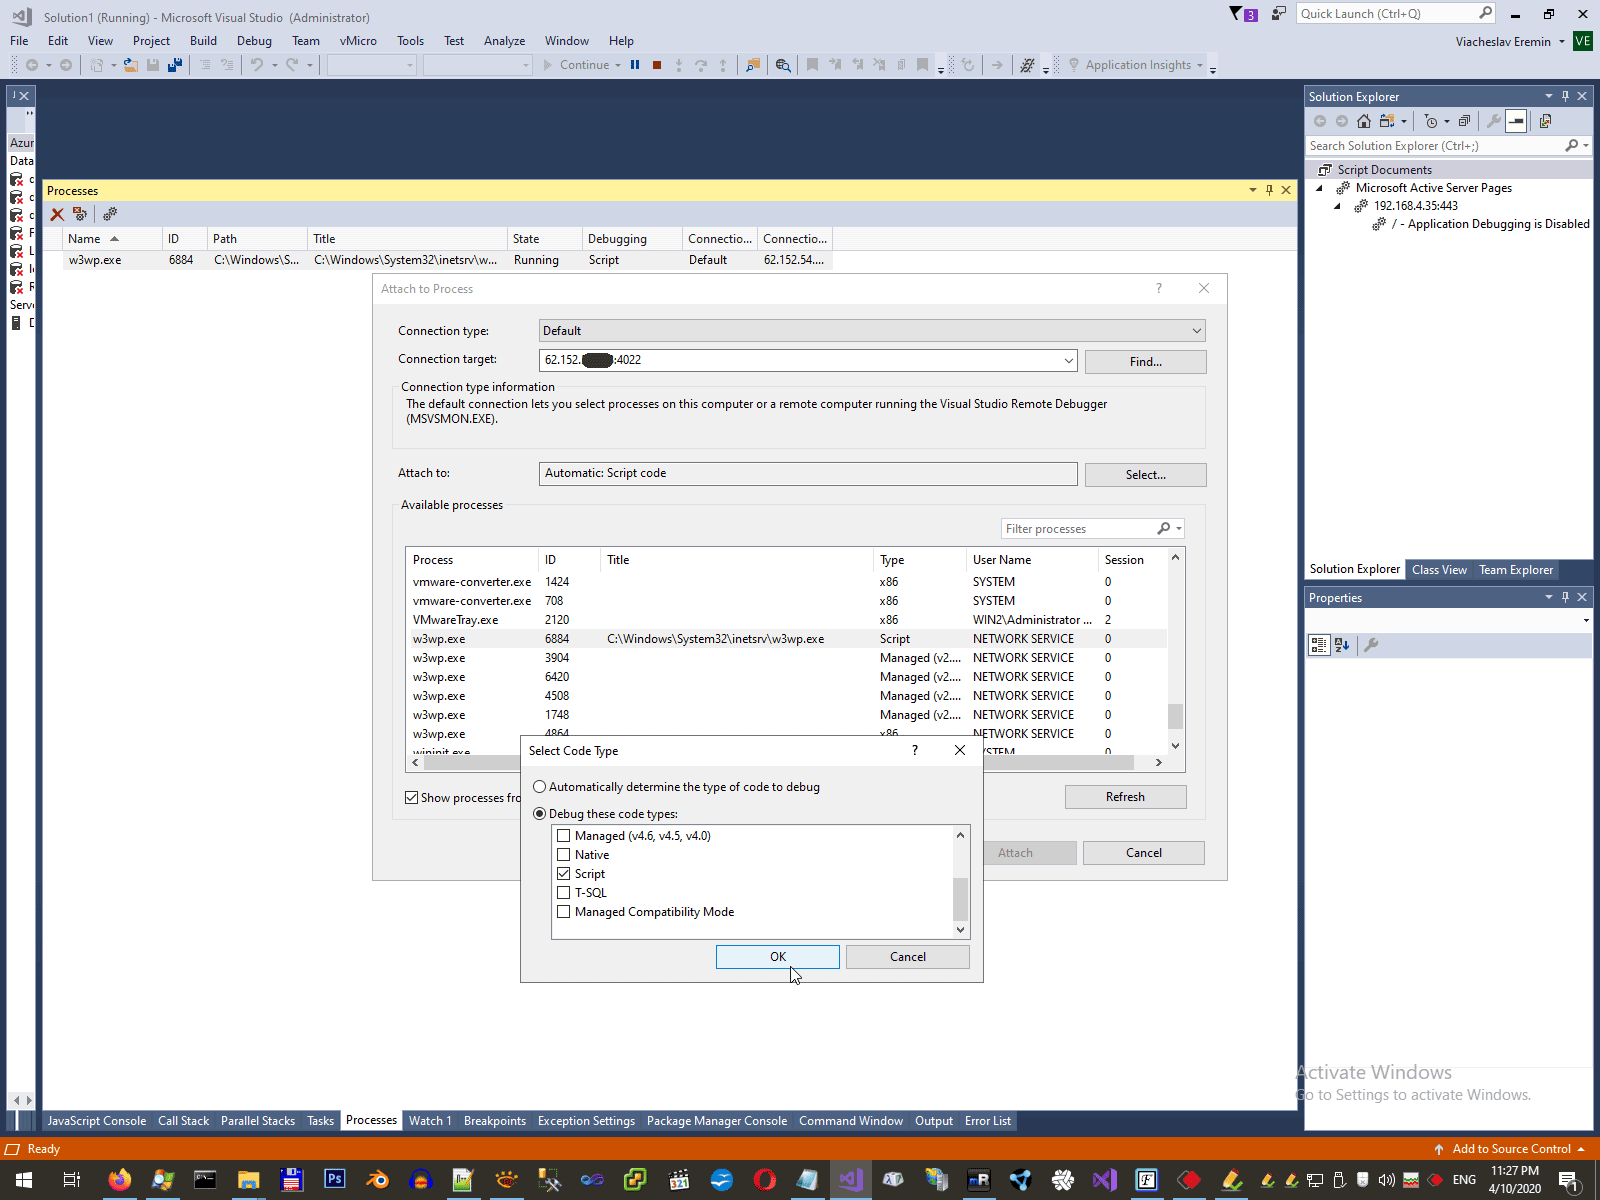Viewport: 1600px width, 1200px height.
Task: Open the Connection target dropdown arrow
Action: pos(1068,360)
